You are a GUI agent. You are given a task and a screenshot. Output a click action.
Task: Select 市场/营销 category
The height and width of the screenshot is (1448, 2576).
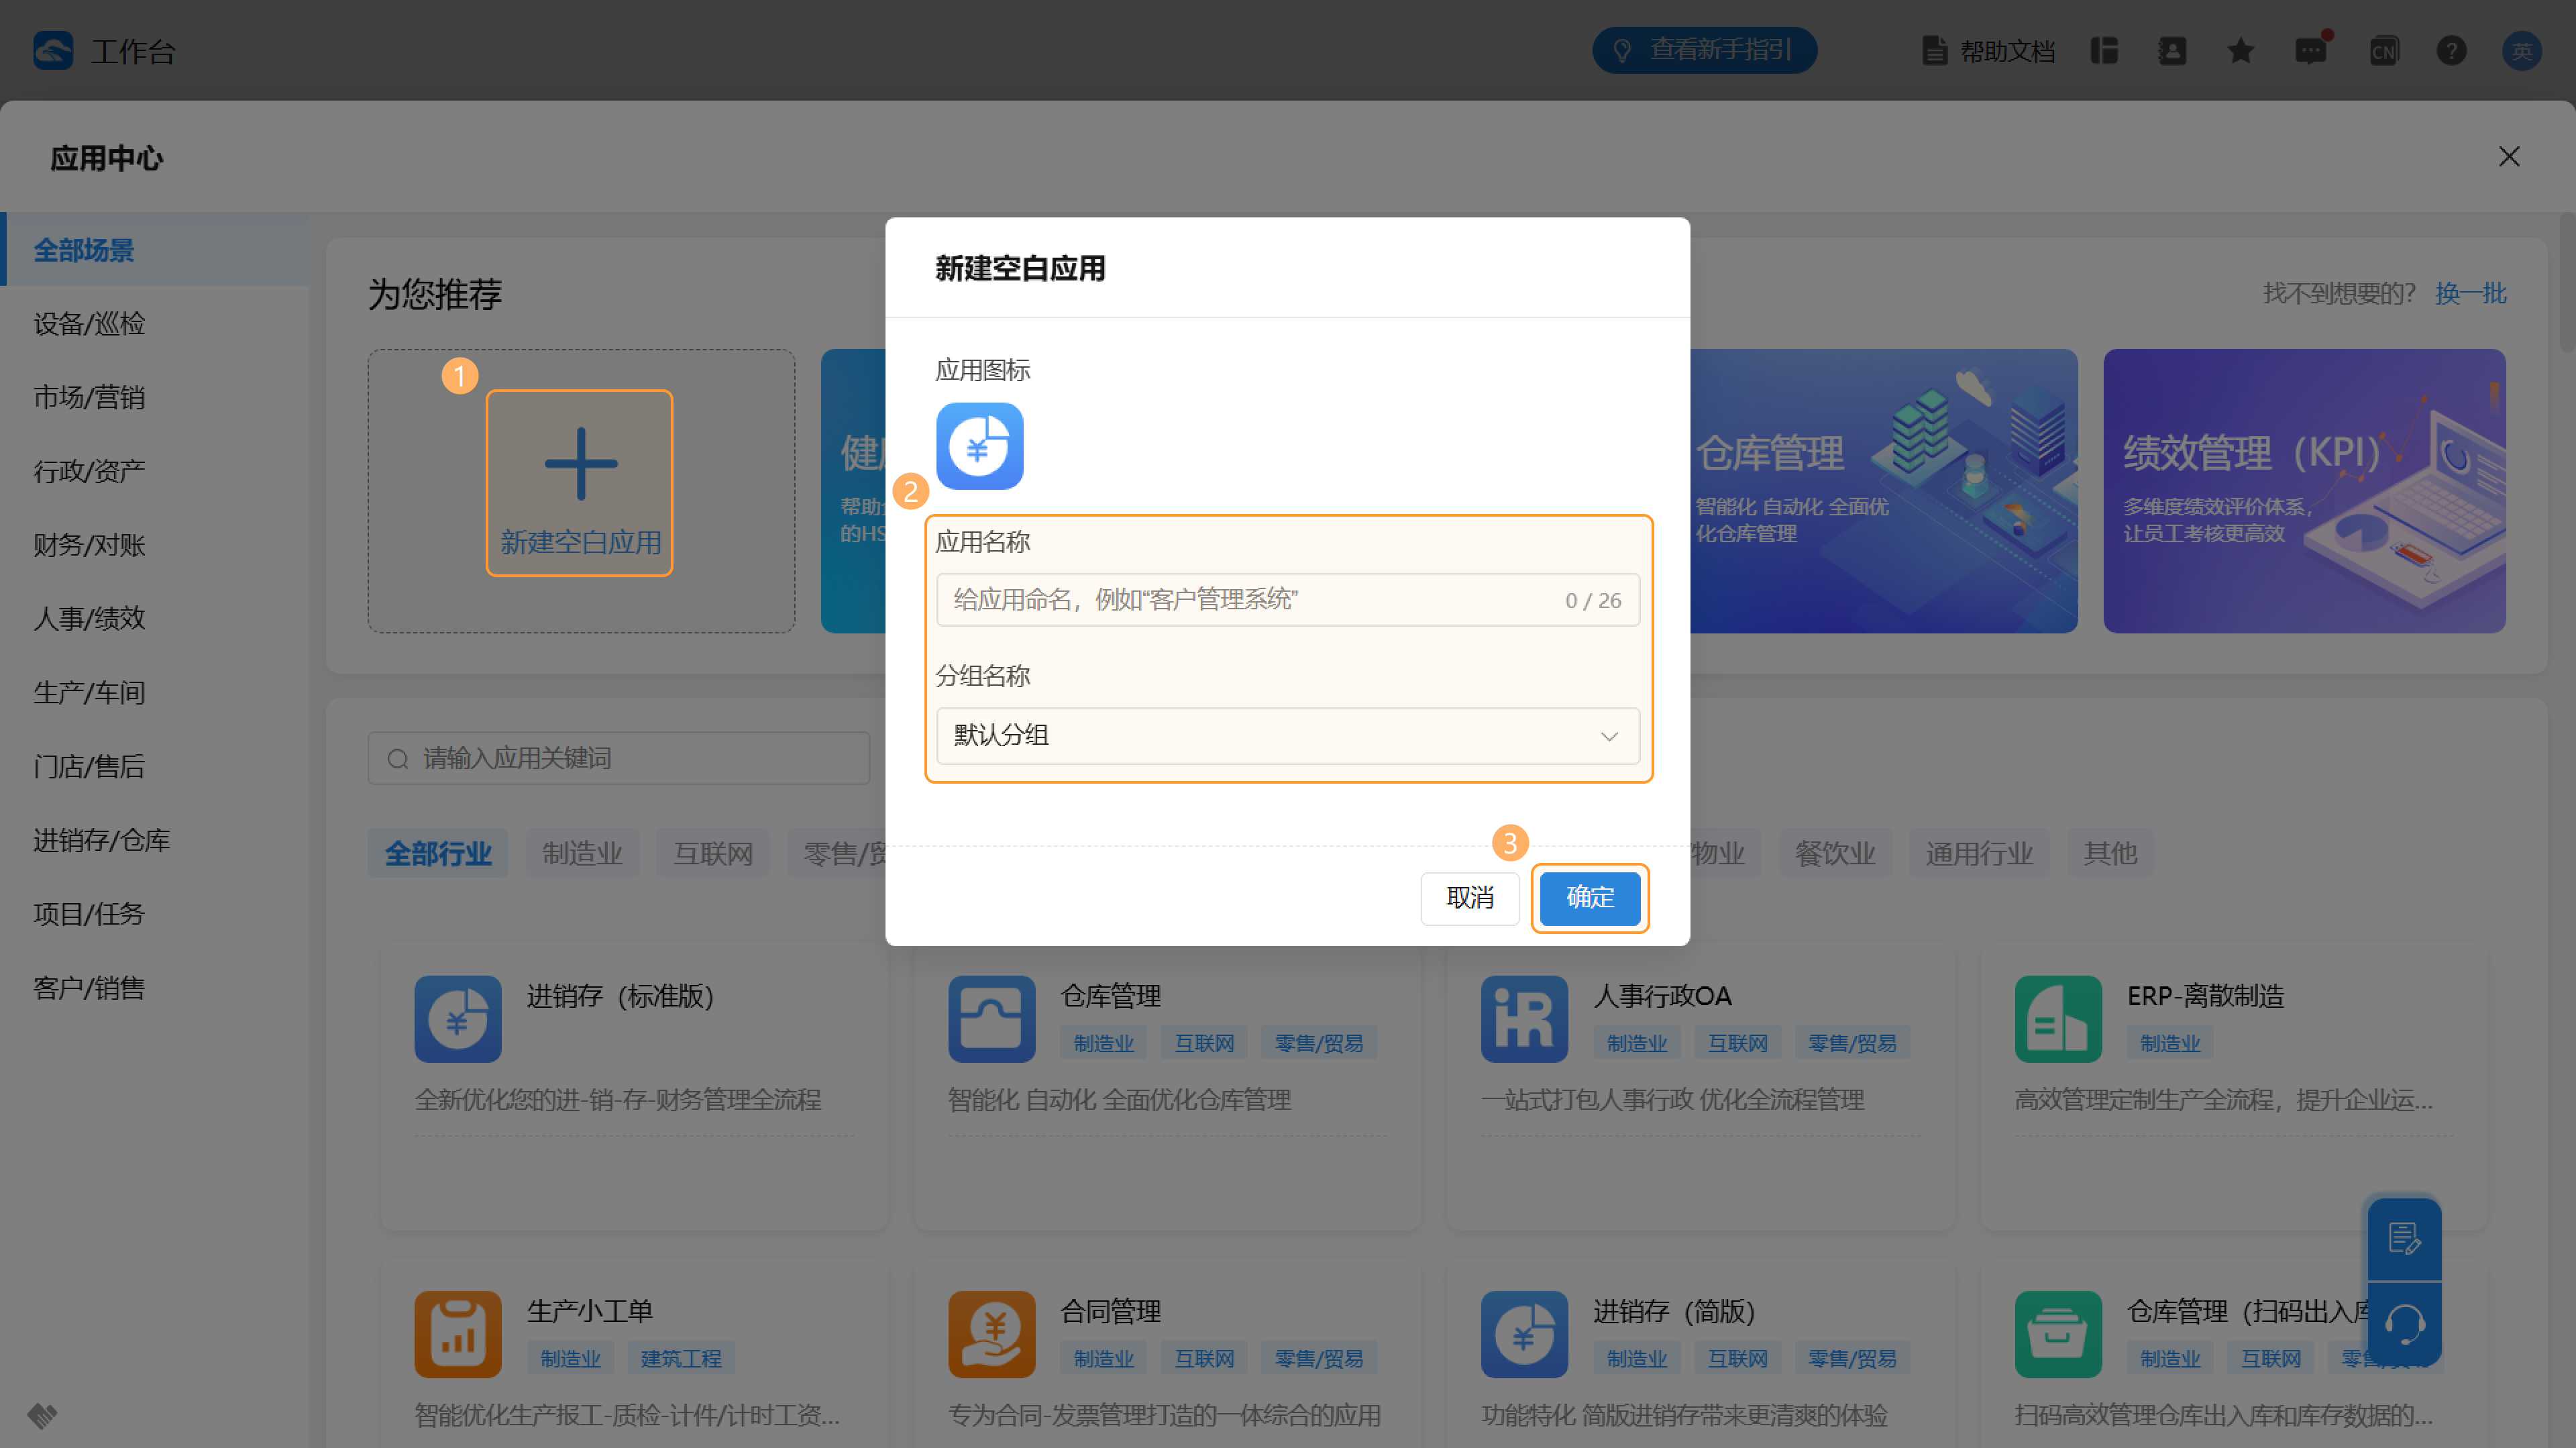click(155, 397)
